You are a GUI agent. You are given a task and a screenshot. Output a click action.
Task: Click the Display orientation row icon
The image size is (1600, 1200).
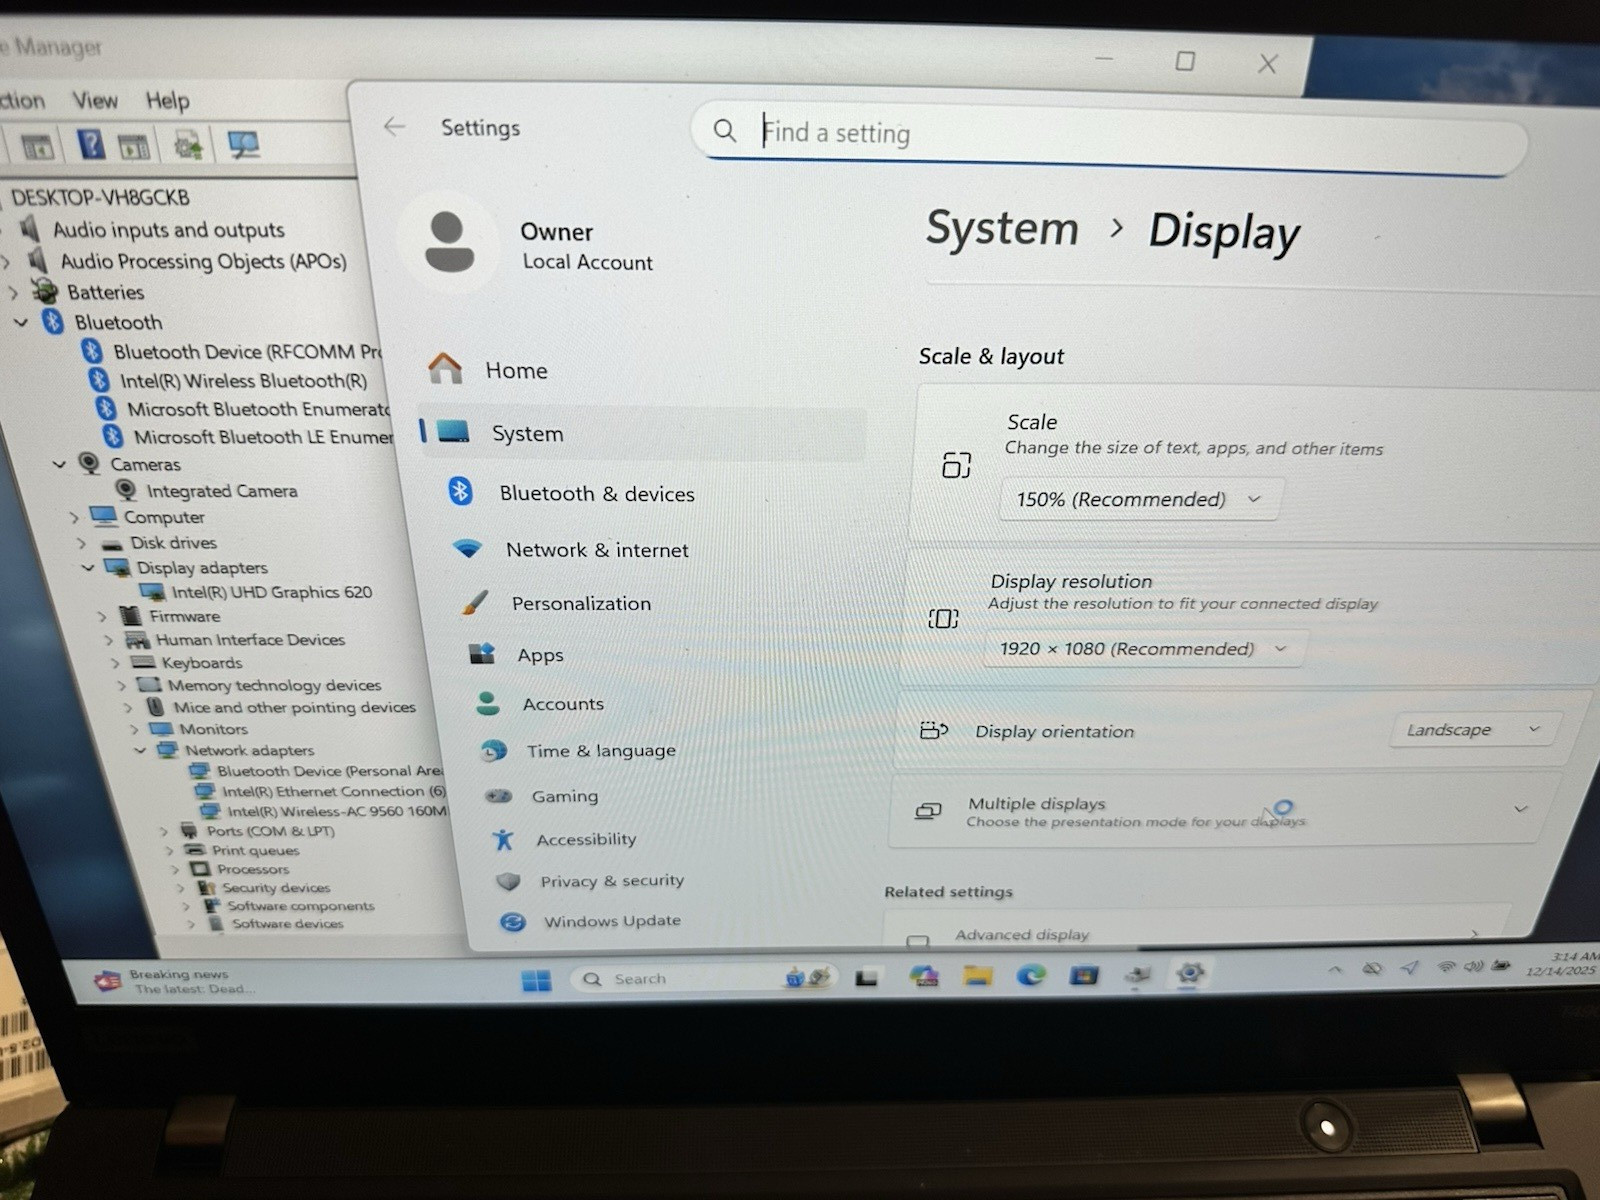click(934, 731)
